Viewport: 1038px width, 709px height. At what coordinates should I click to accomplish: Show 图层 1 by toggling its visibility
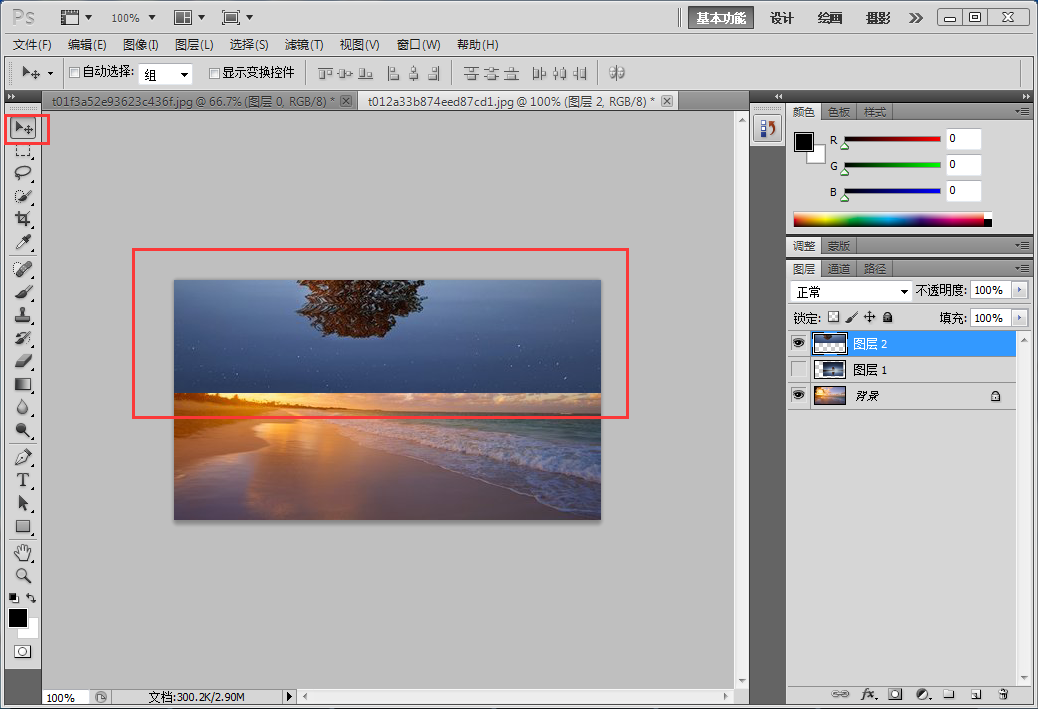[798, 370]
